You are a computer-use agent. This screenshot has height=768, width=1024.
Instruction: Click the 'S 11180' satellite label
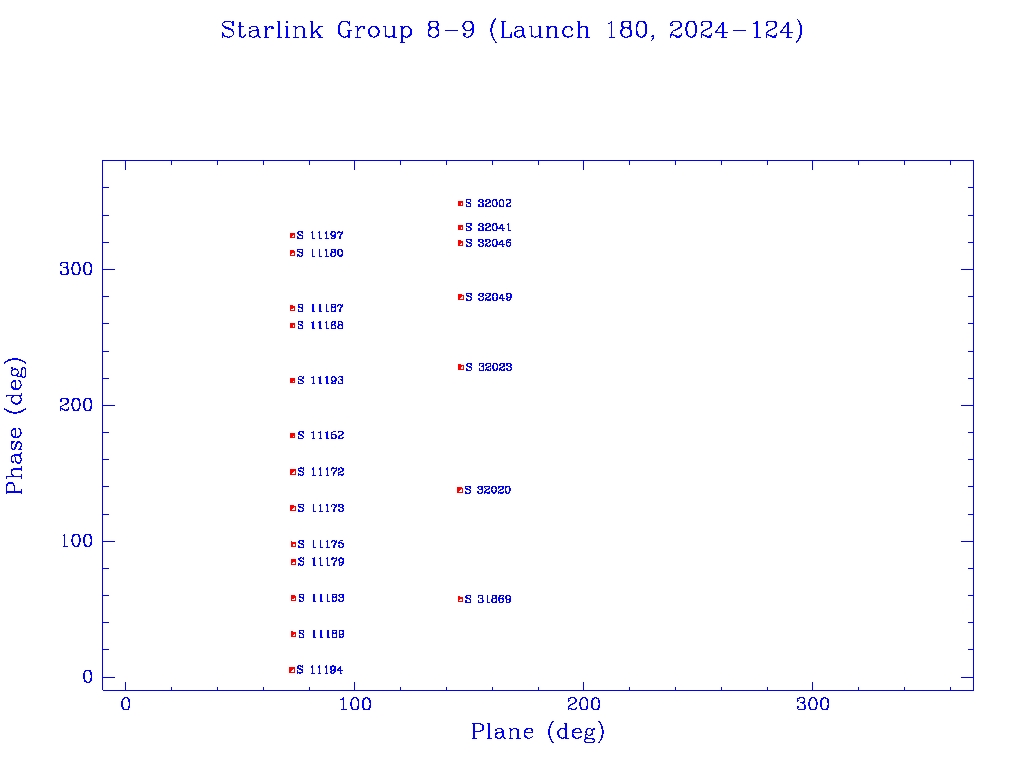(x=320, y=253)
